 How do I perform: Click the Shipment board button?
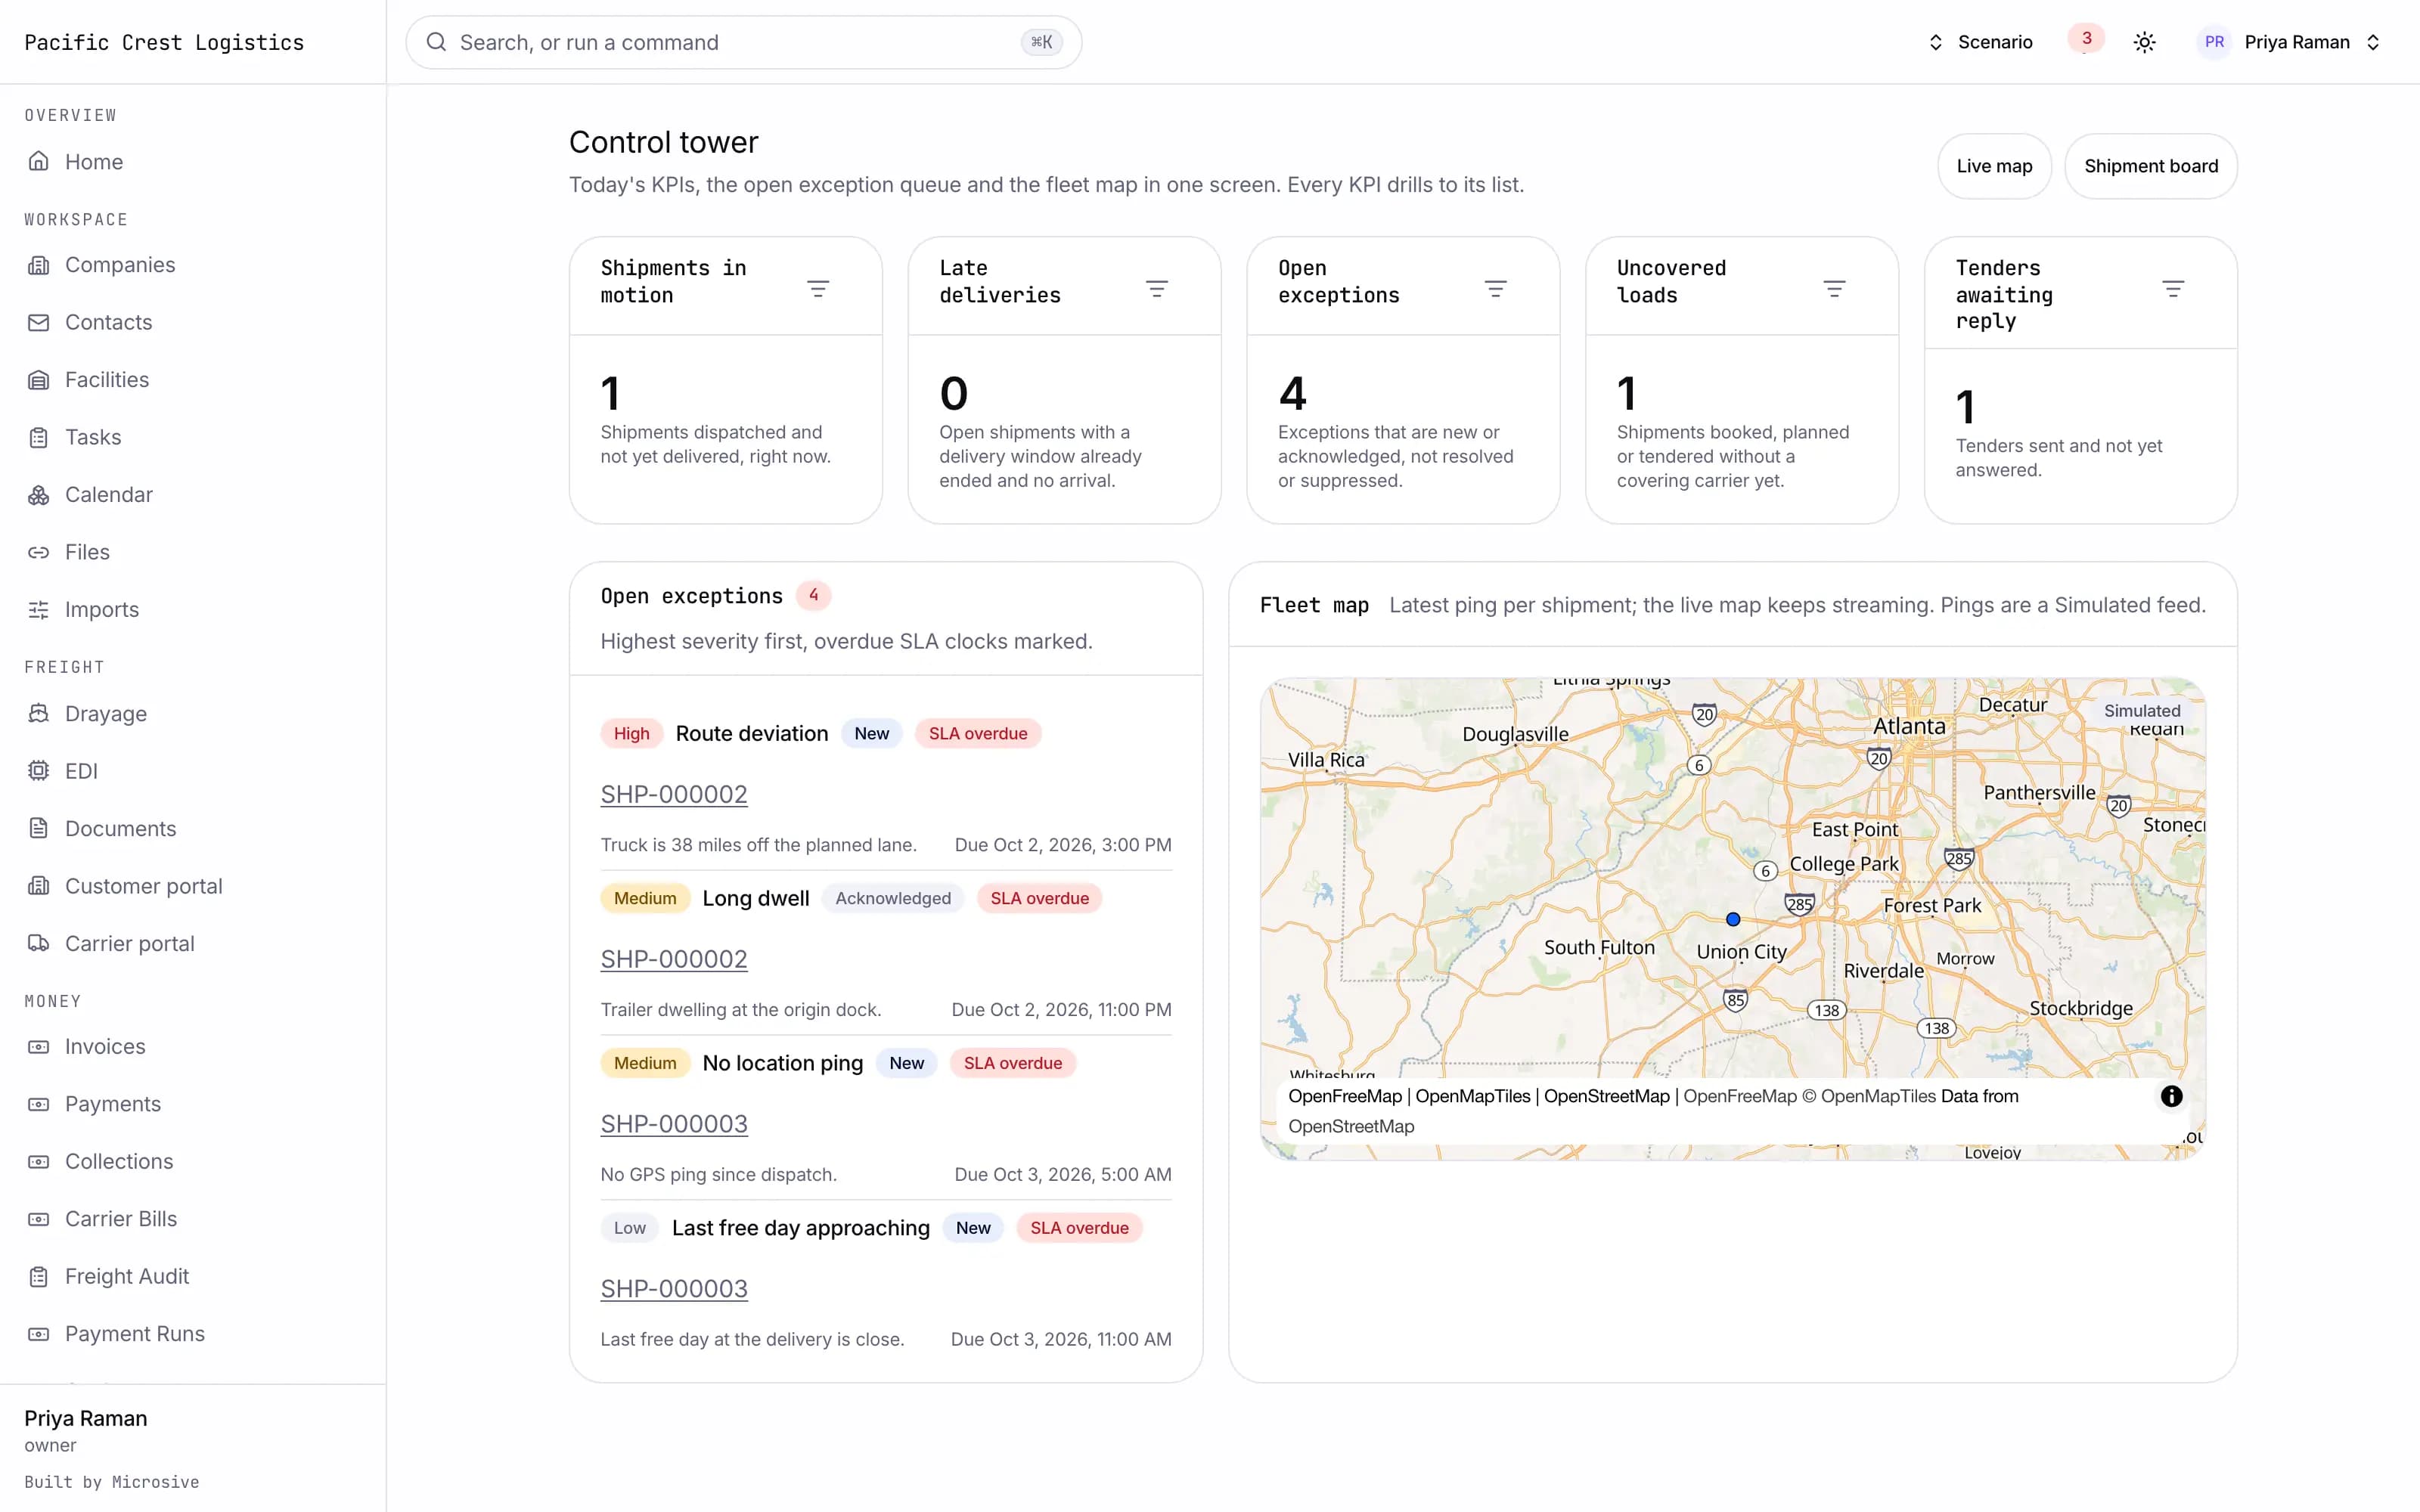tap(2150, 166)
